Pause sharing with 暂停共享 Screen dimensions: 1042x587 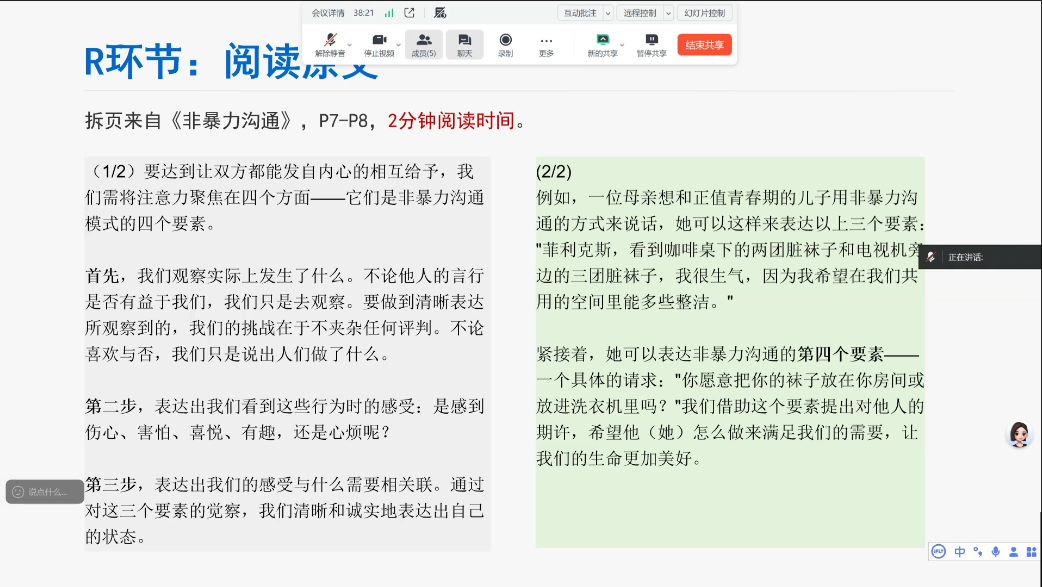point(651,44)
